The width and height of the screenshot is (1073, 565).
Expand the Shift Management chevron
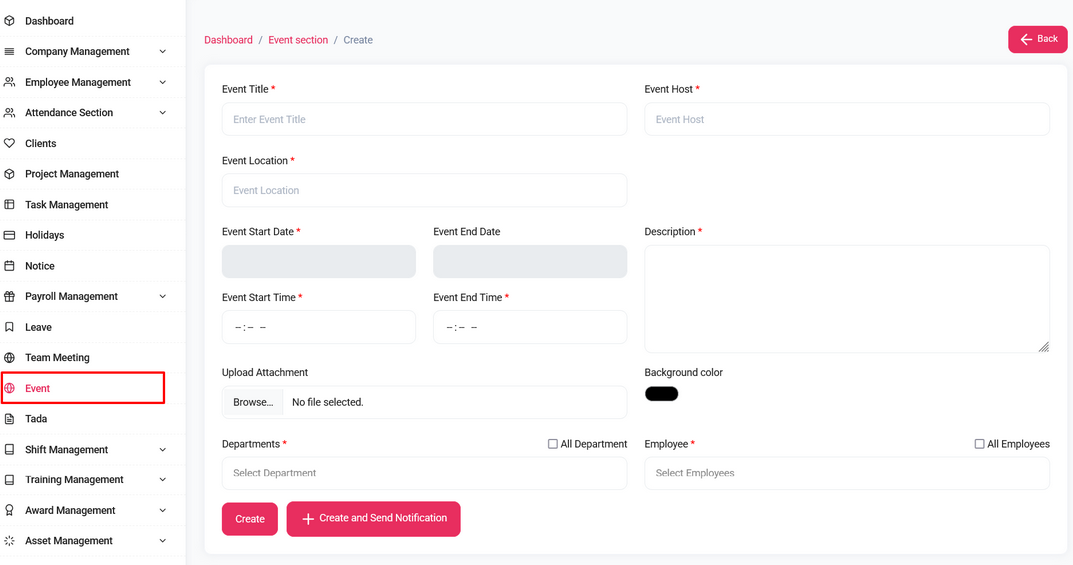pos(163,450)
